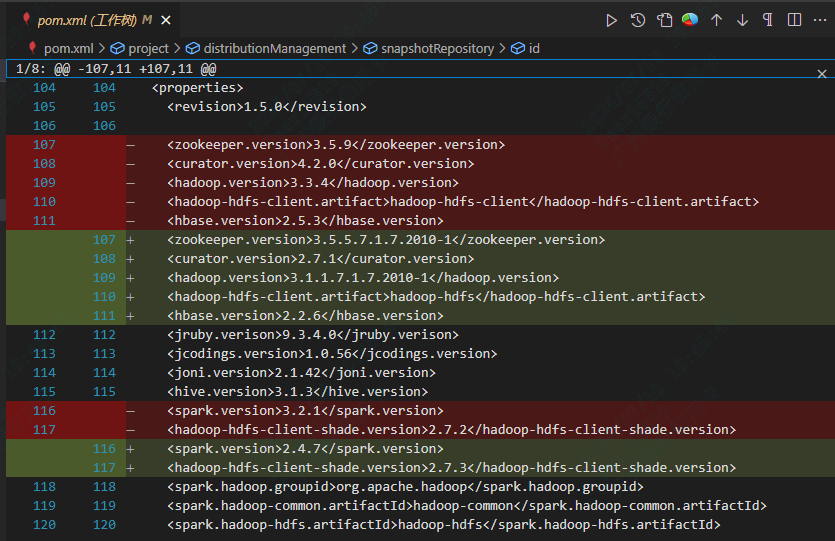
Task: Click the 1/8 hunk header text
Action: (116, 69)
